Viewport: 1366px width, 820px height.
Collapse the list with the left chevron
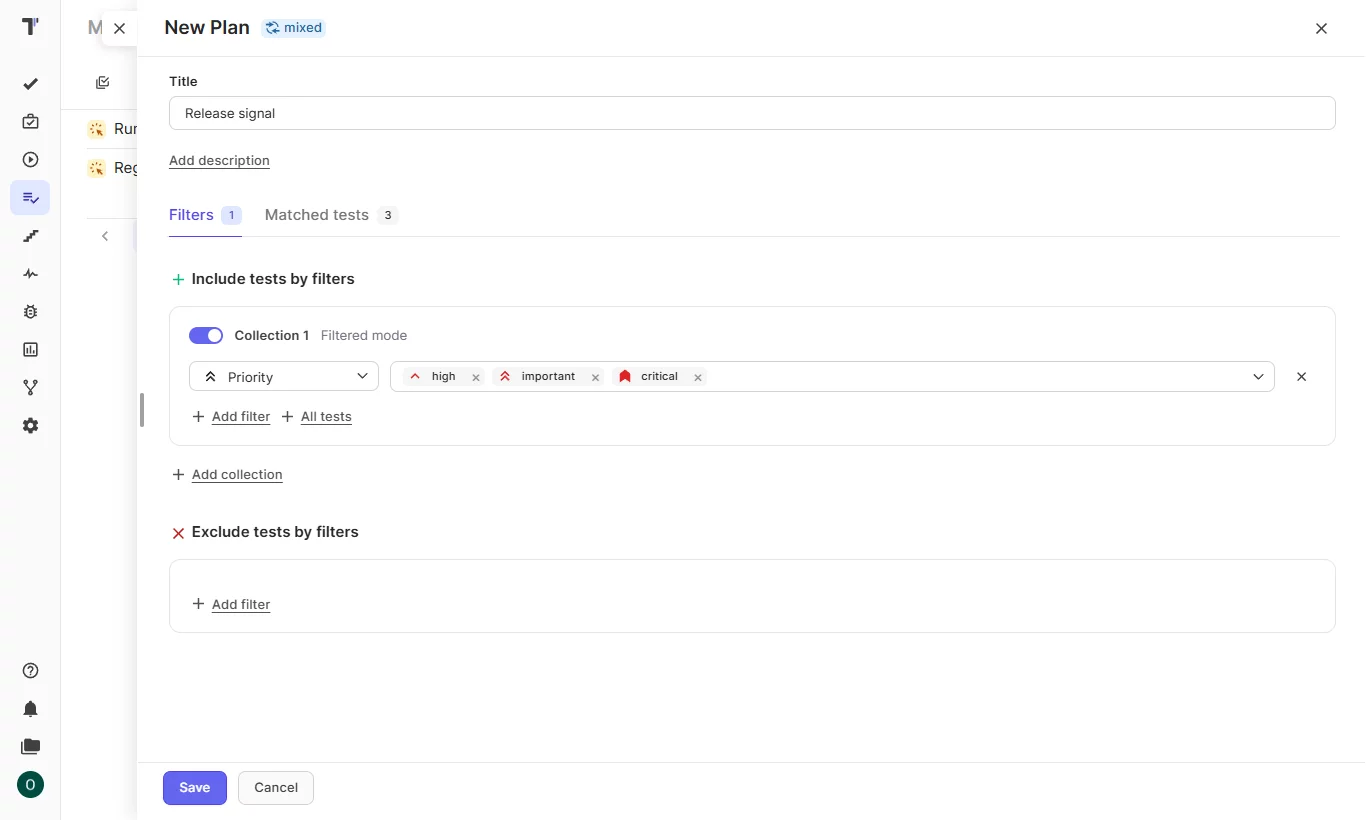point(105,236)
